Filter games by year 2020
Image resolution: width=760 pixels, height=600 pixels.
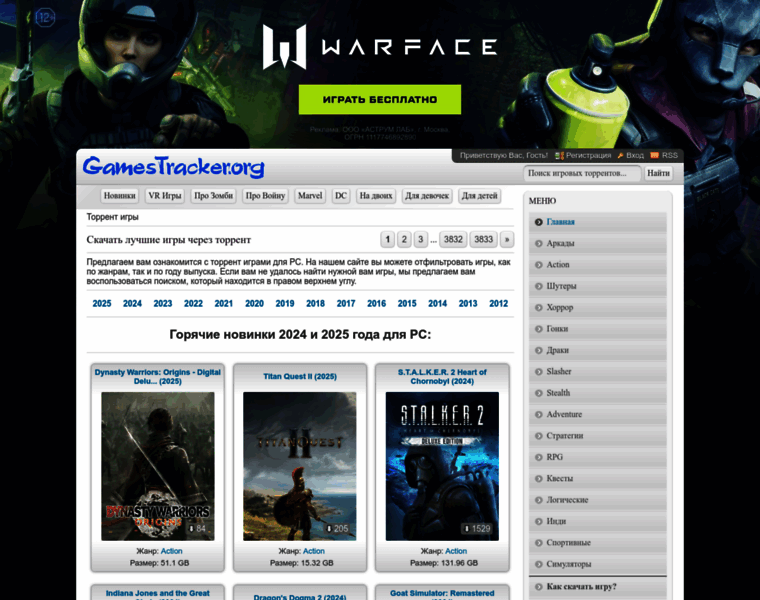pos(254,304)
